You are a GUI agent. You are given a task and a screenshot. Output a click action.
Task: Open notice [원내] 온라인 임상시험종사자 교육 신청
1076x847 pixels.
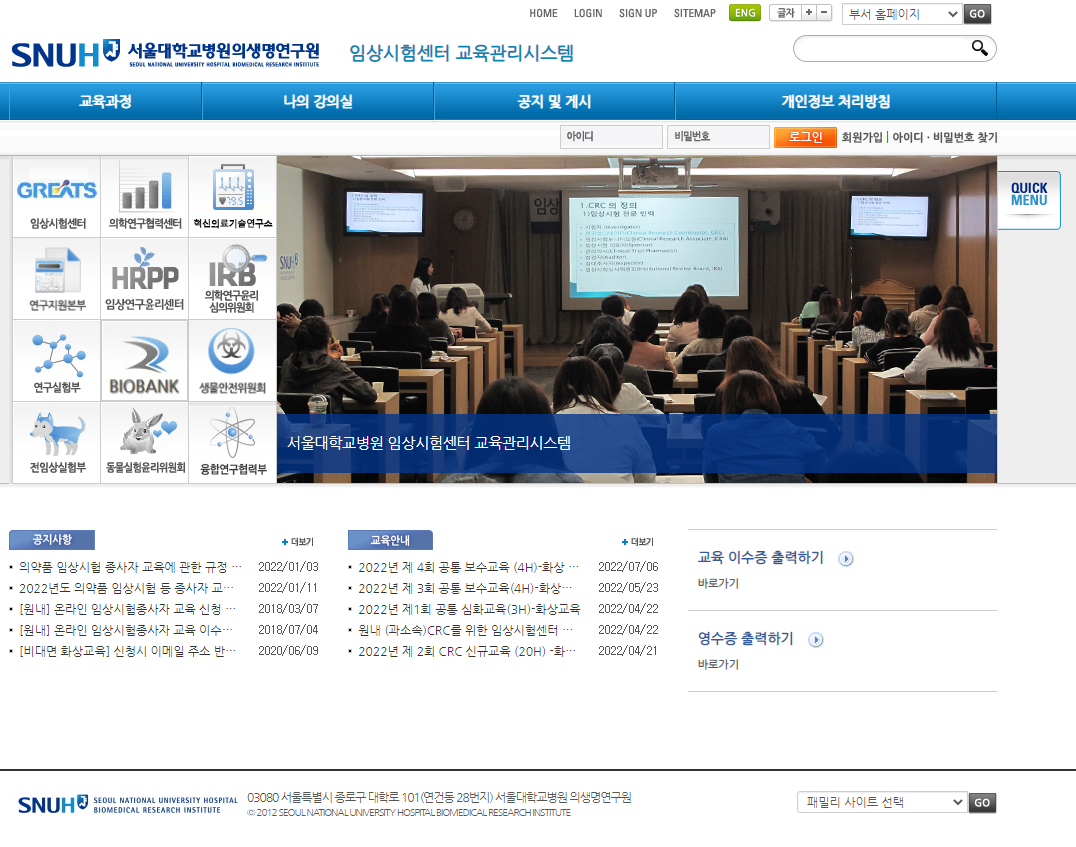pyautogui.click(x=127, y=609)
